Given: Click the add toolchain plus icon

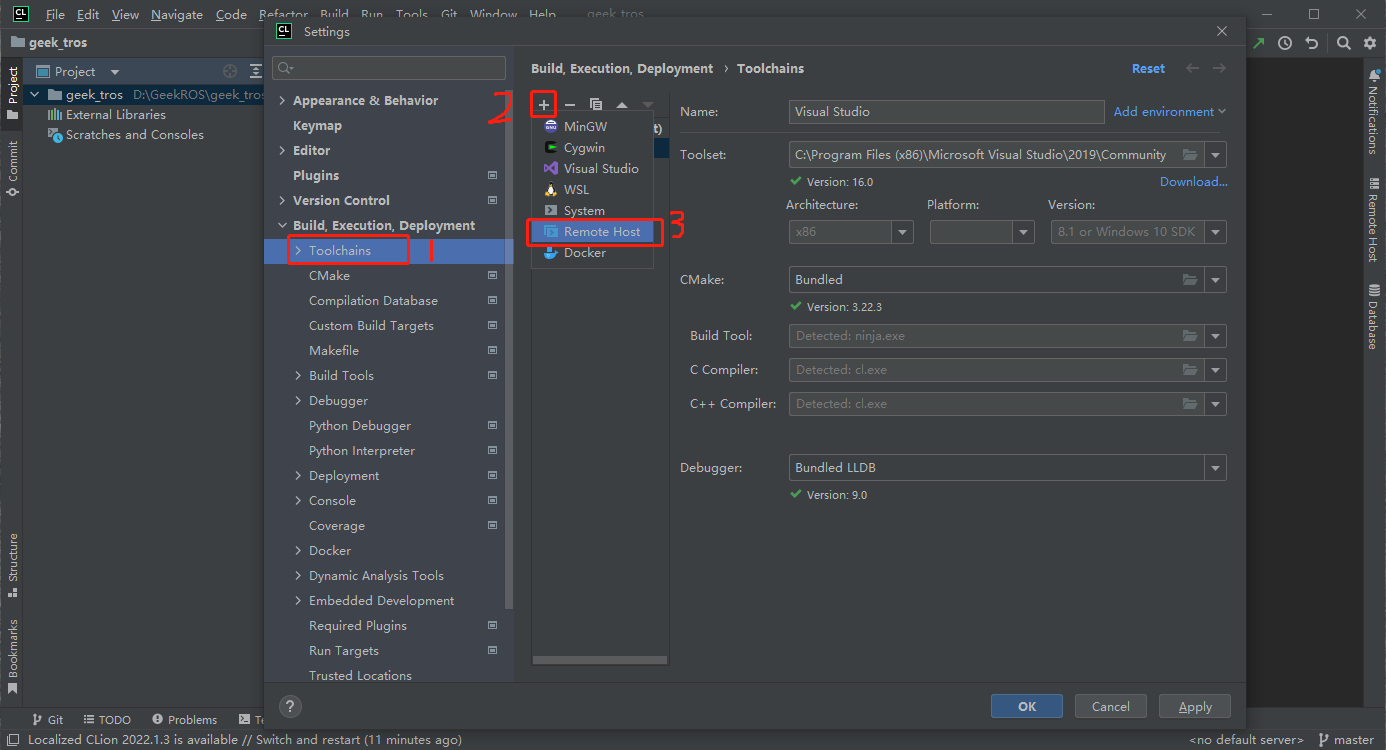Looking at the screenshot, I should tap(544, 104).
